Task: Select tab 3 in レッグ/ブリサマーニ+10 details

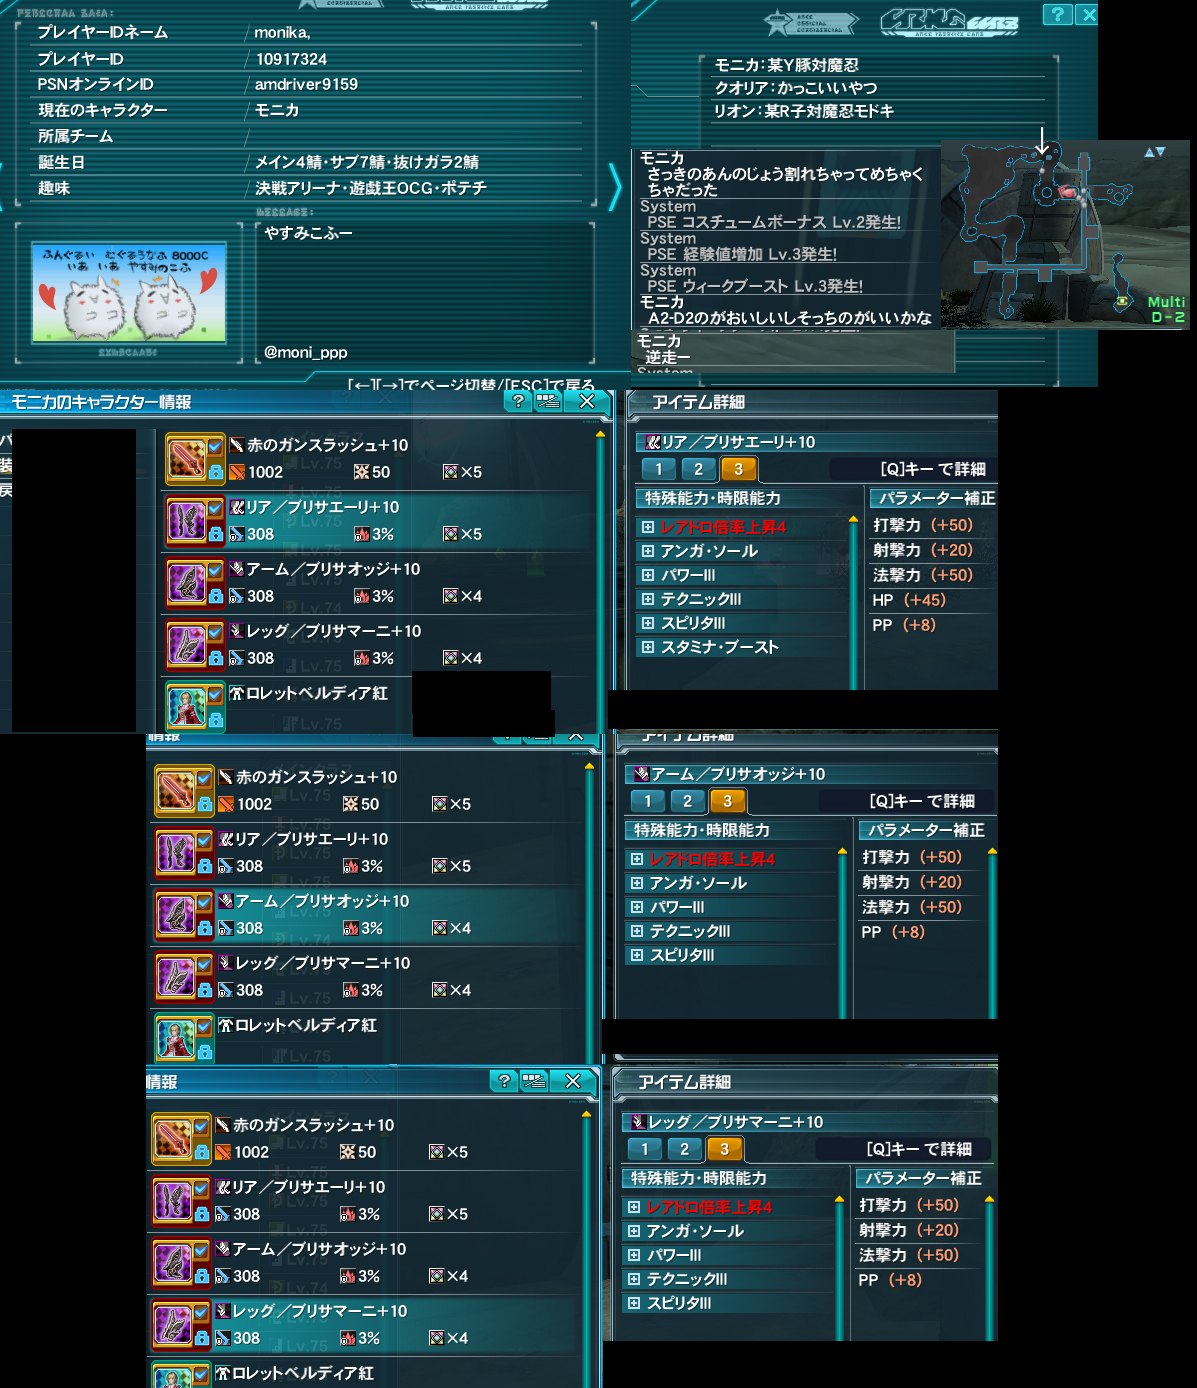Action: (x=724, y=1149)
